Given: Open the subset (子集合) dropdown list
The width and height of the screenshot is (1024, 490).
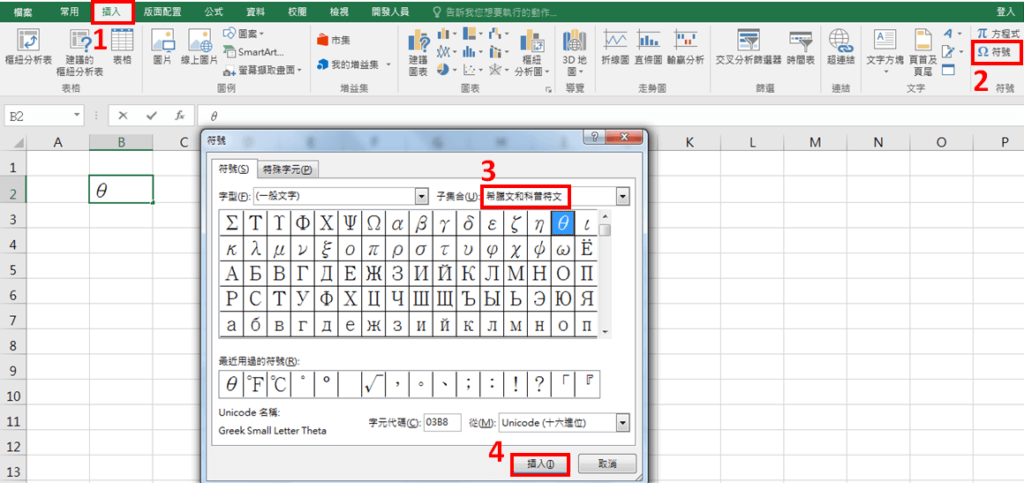Looking at the screenshot, I should tap(624, 196).
